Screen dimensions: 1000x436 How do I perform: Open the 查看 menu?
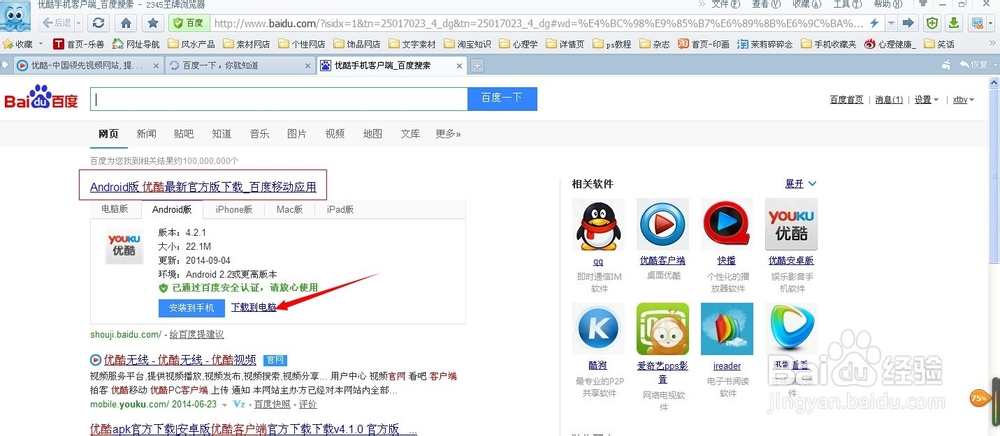[765, 4]
